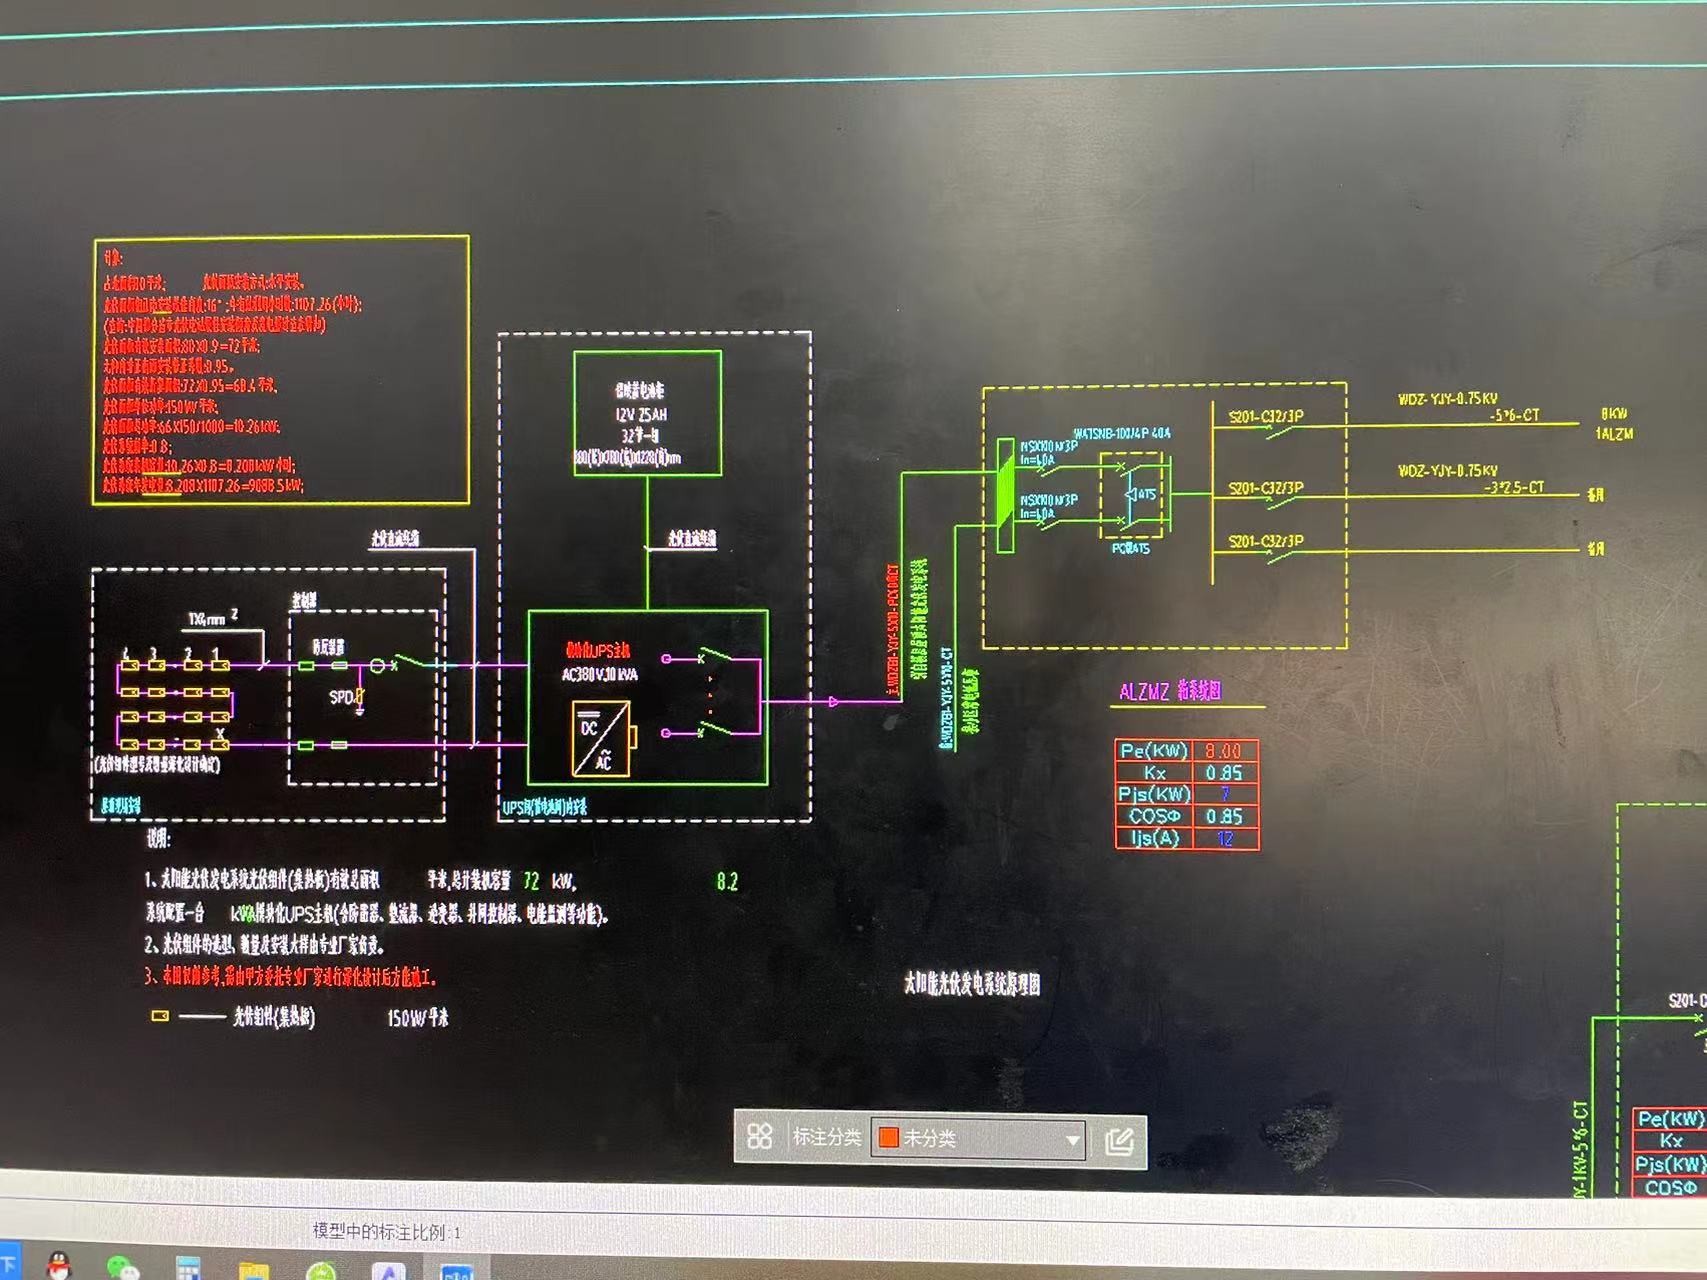1707x1280 pixels.
Task: Select the orange 未分类 color swatch
Action: pos(888,1137)
